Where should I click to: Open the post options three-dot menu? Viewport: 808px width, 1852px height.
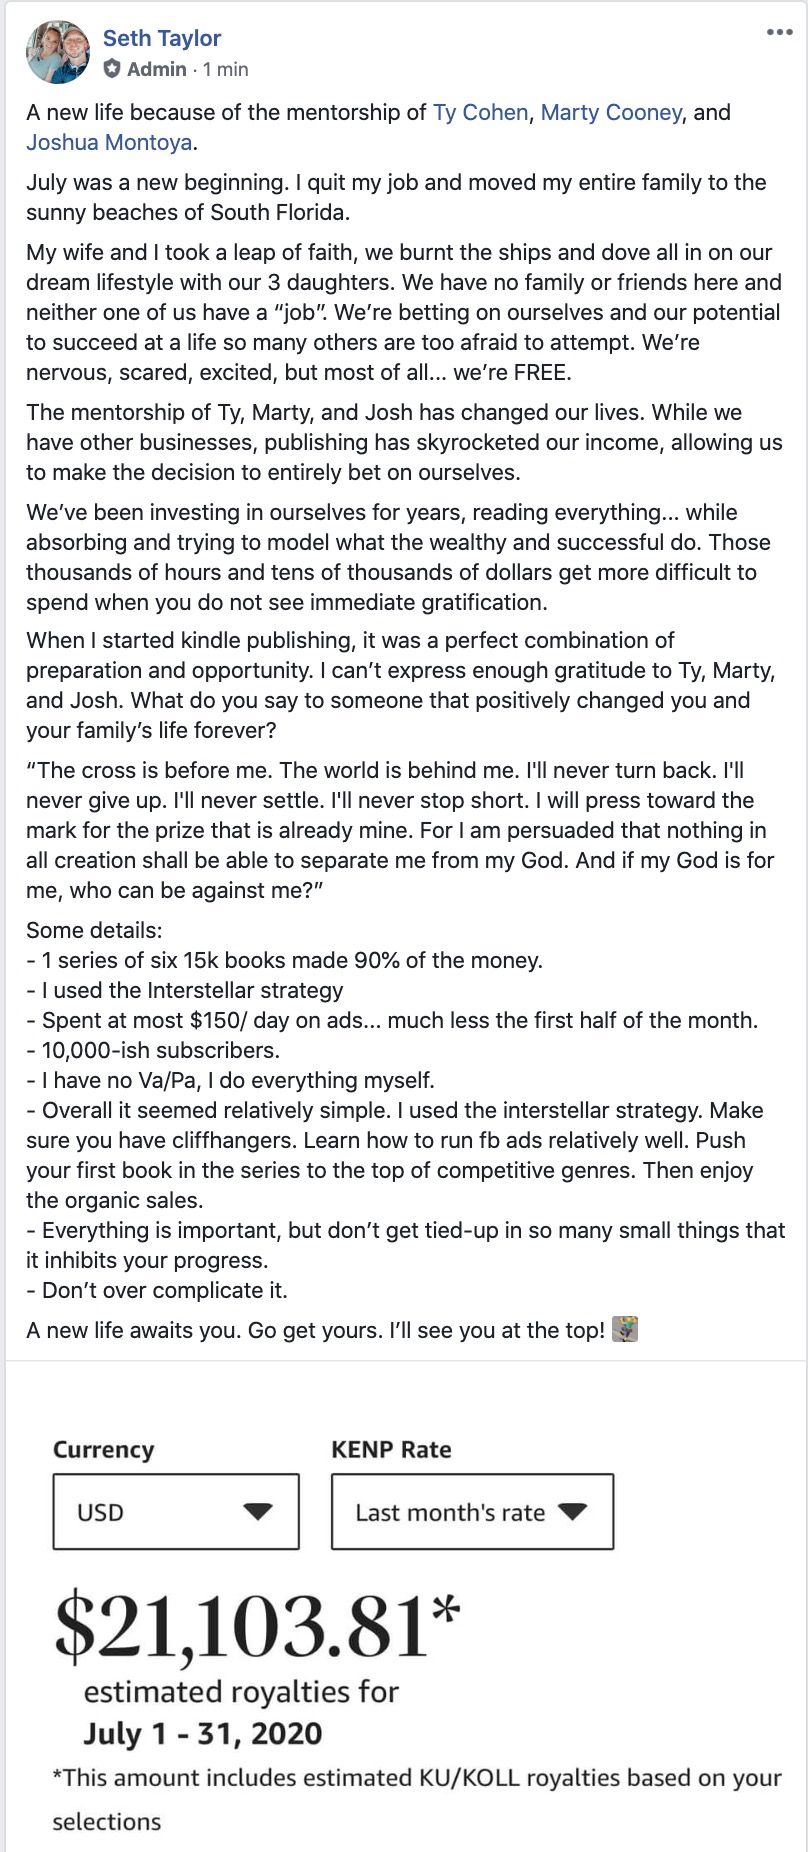[x=779, y=32]
